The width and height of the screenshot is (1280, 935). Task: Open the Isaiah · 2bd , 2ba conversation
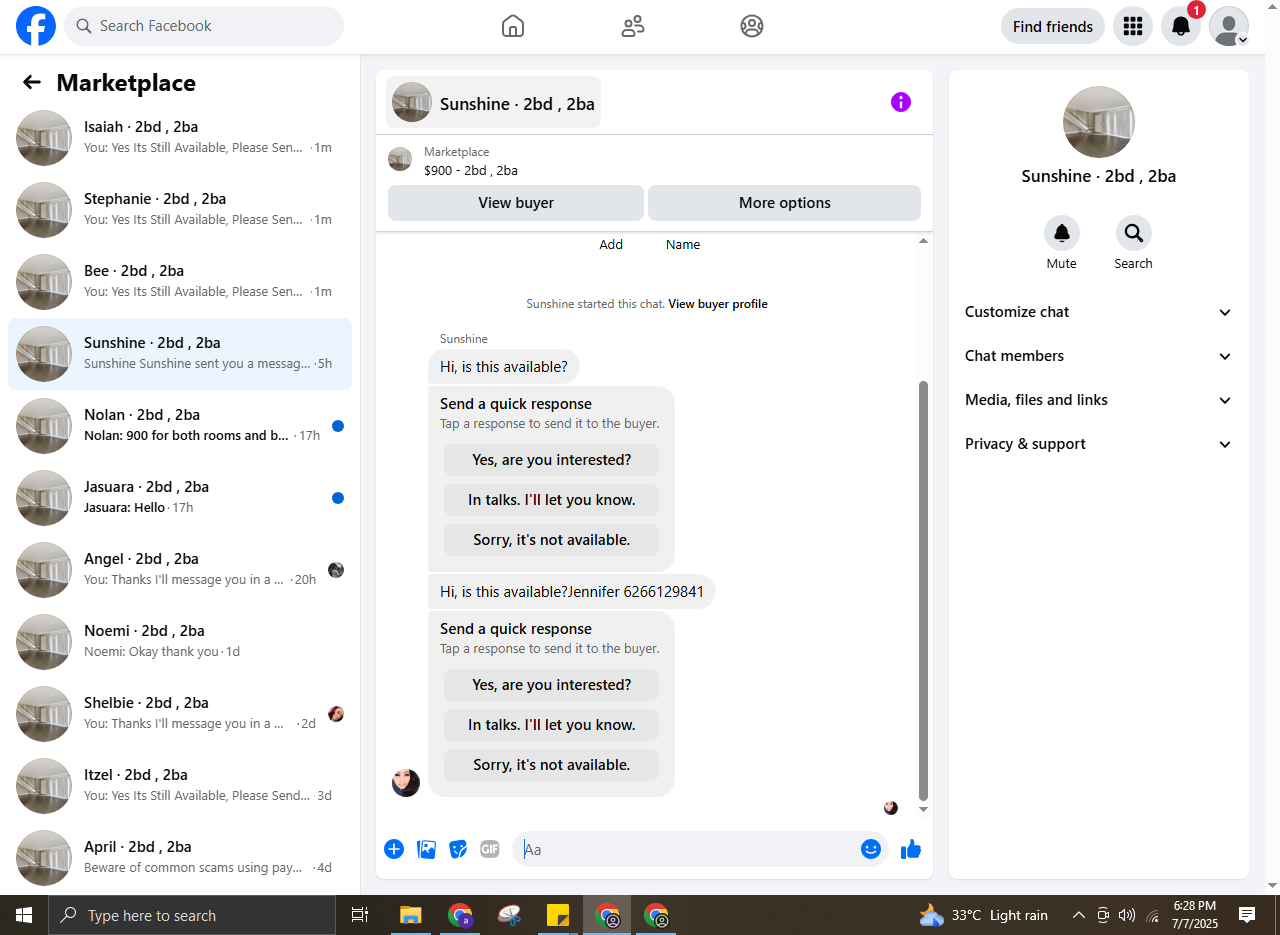point(180,138)
